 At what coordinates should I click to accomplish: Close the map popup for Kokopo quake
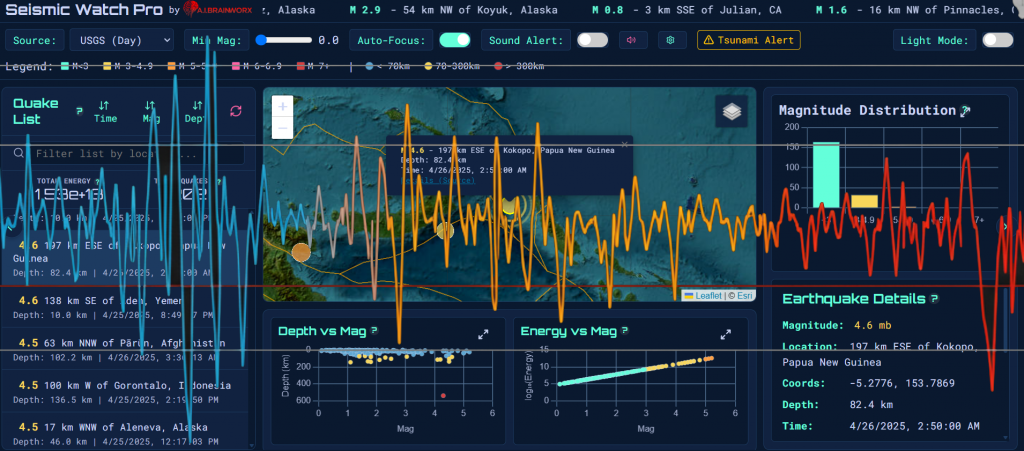click(x=624, y=144)
